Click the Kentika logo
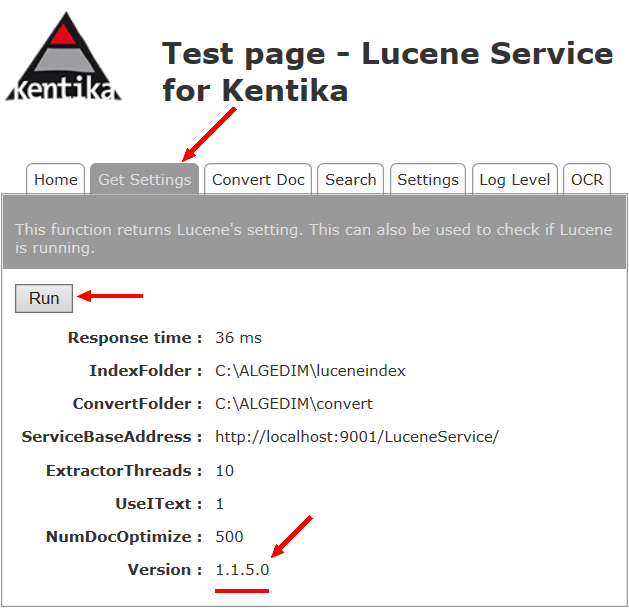629x608 pixels. pyautogui.click(x=64, y=57)
